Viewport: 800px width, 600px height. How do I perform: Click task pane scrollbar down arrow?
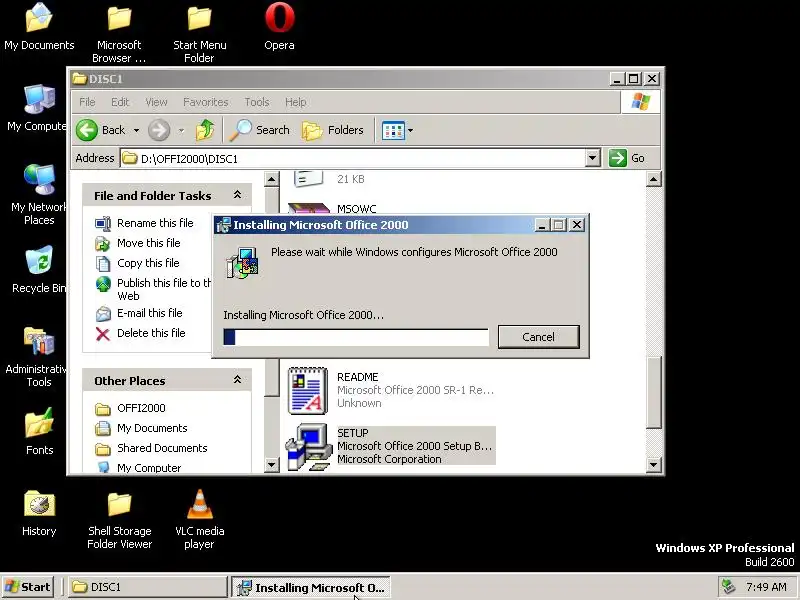[x=271, y=464]
